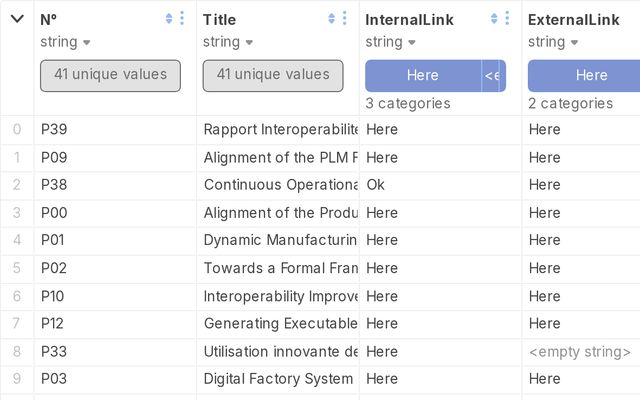640x400 pixels.
Task: Click the Digital Factory System title cell
Action: (x=278, y=379)
